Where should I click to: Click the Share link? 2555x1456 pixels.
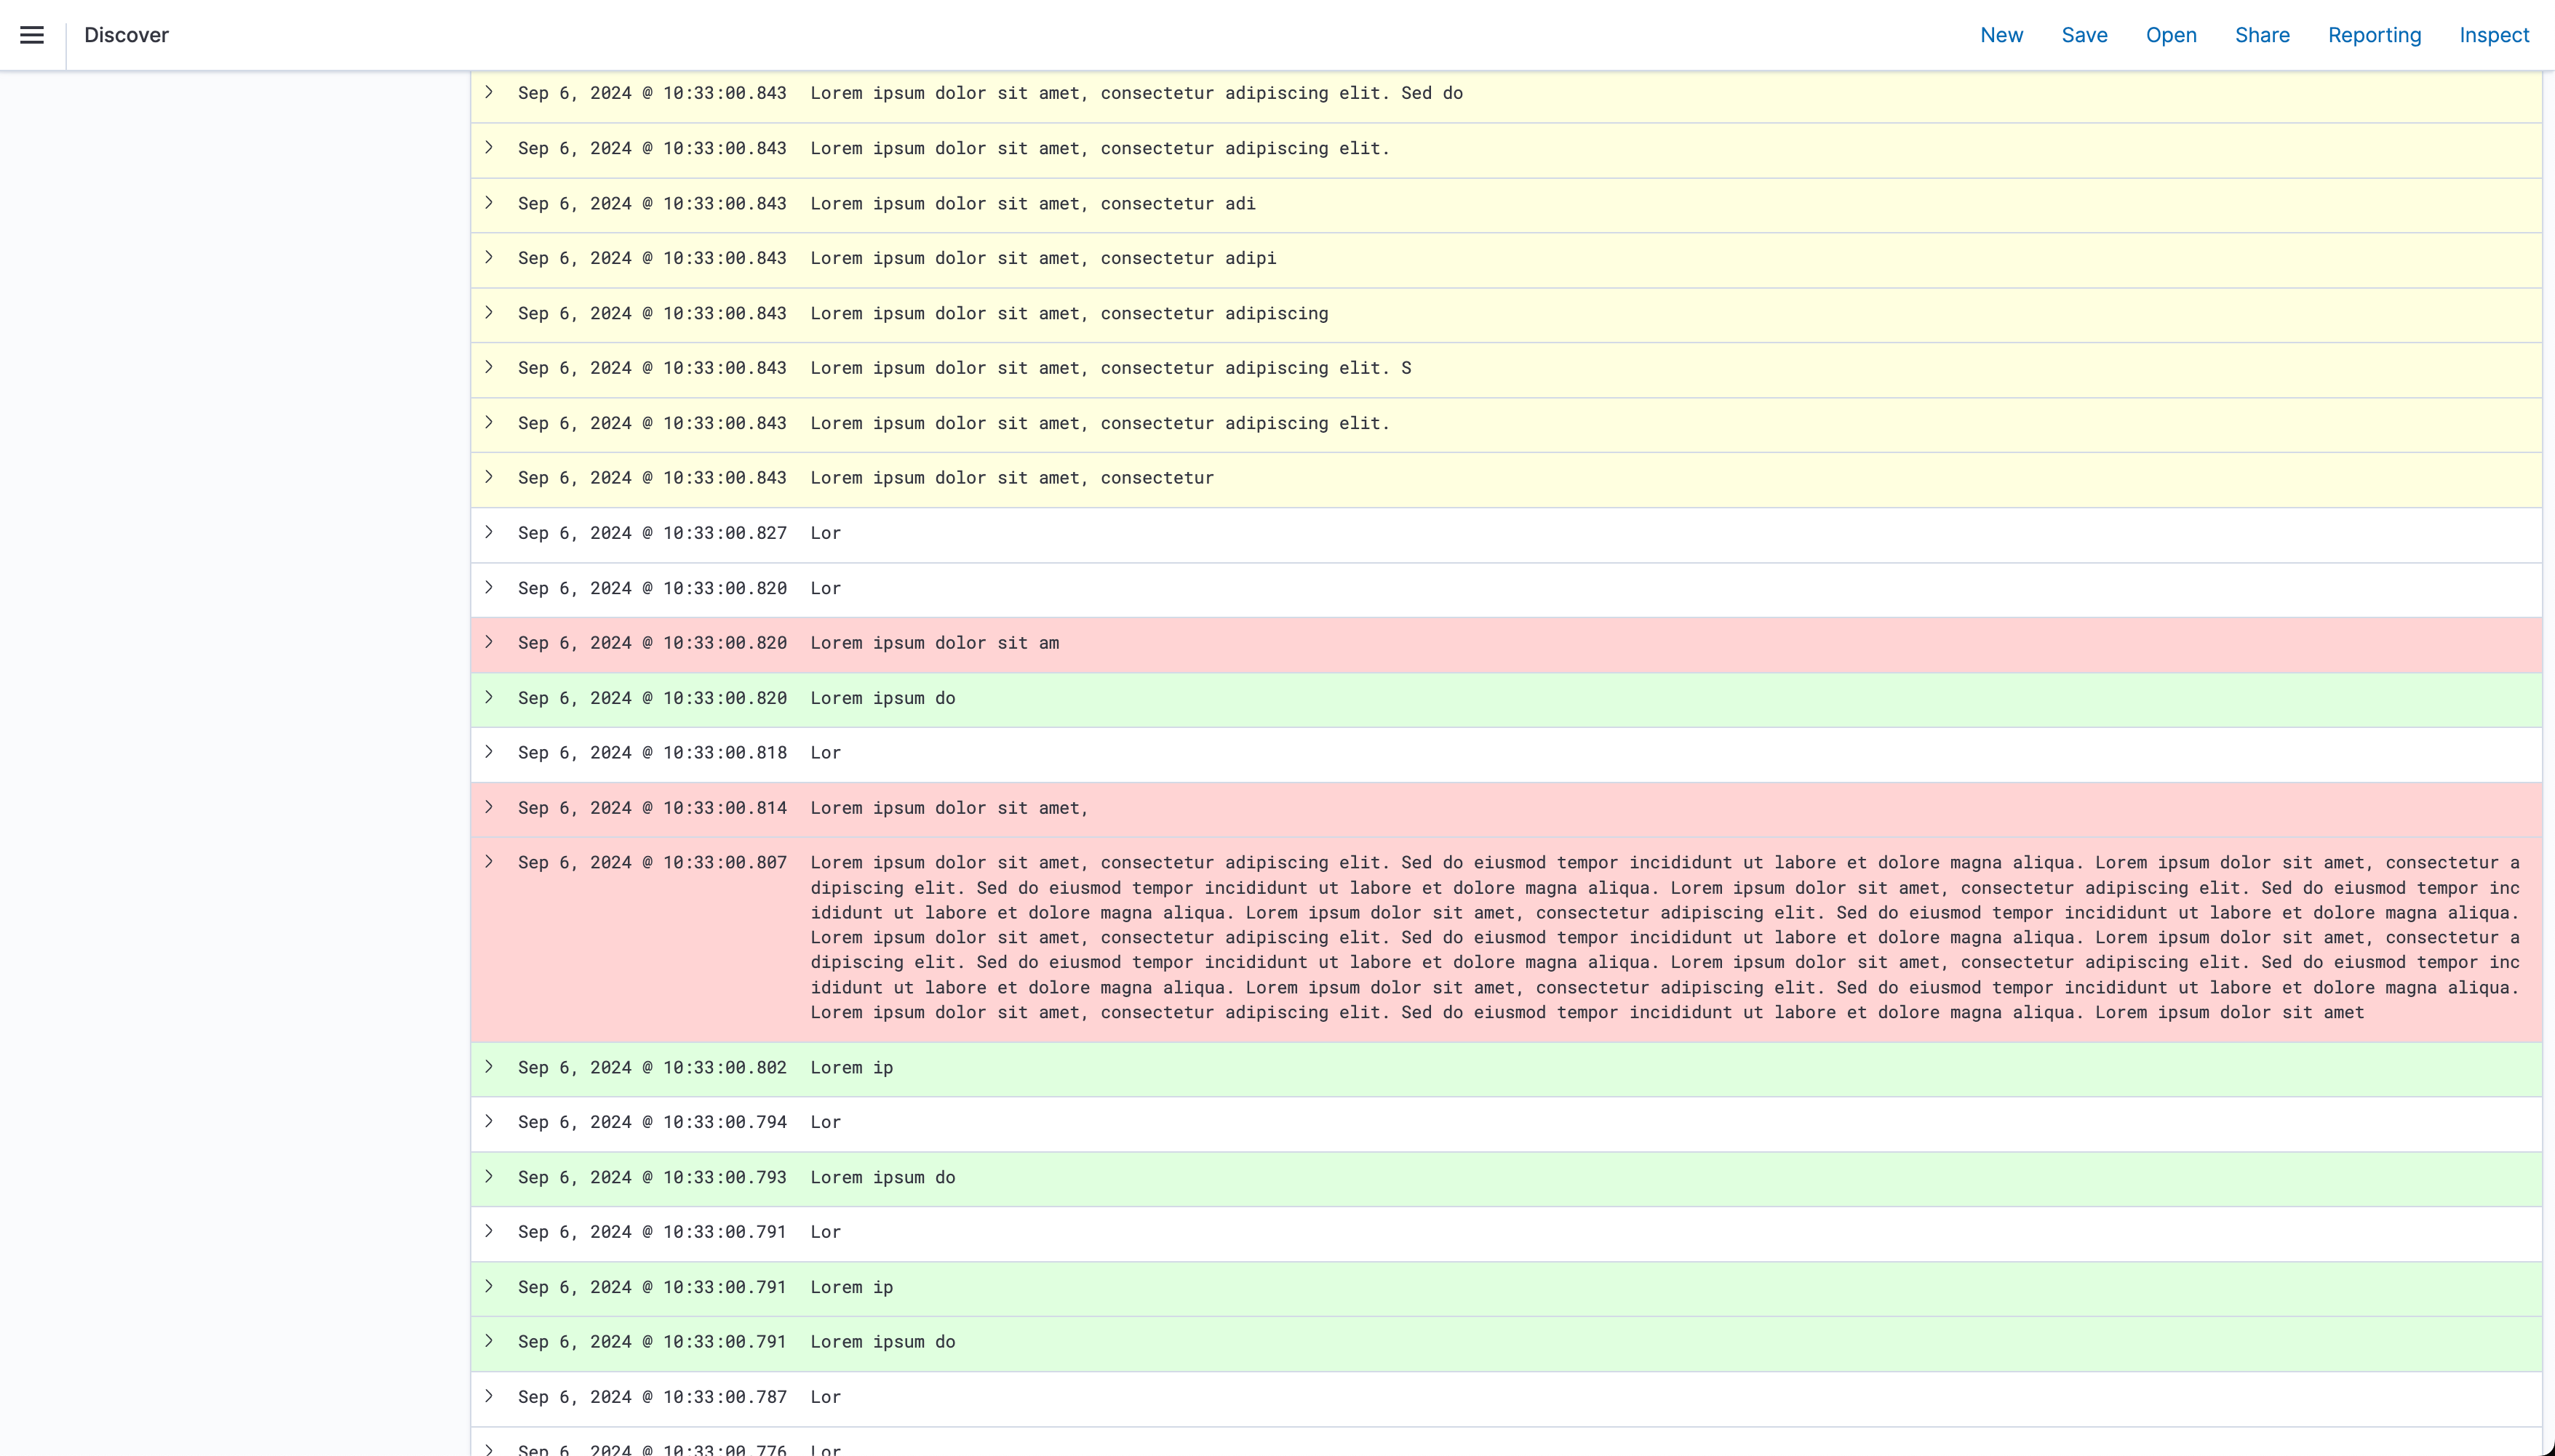point(2262,35)
